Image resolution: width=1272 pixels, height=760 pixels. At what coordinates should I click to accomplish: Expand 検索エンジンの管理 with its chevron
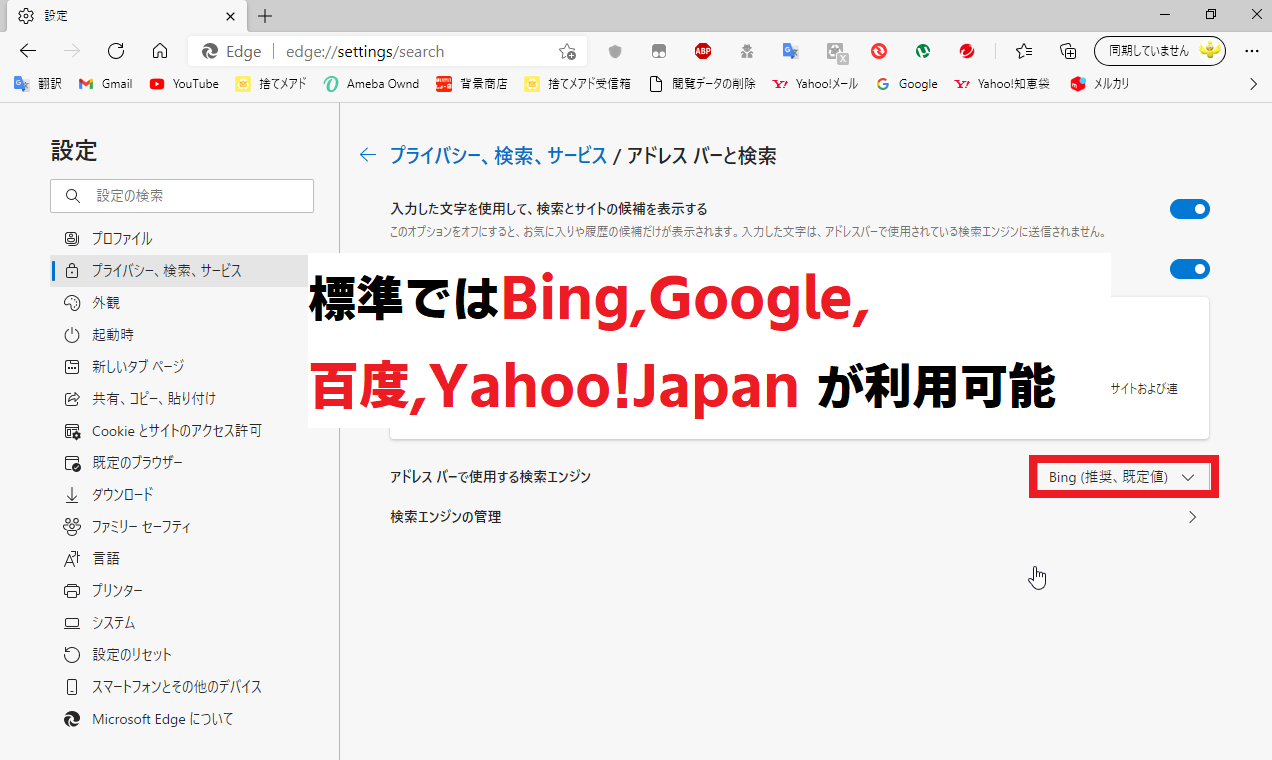pyautogui.click(x=1192, y=517)
